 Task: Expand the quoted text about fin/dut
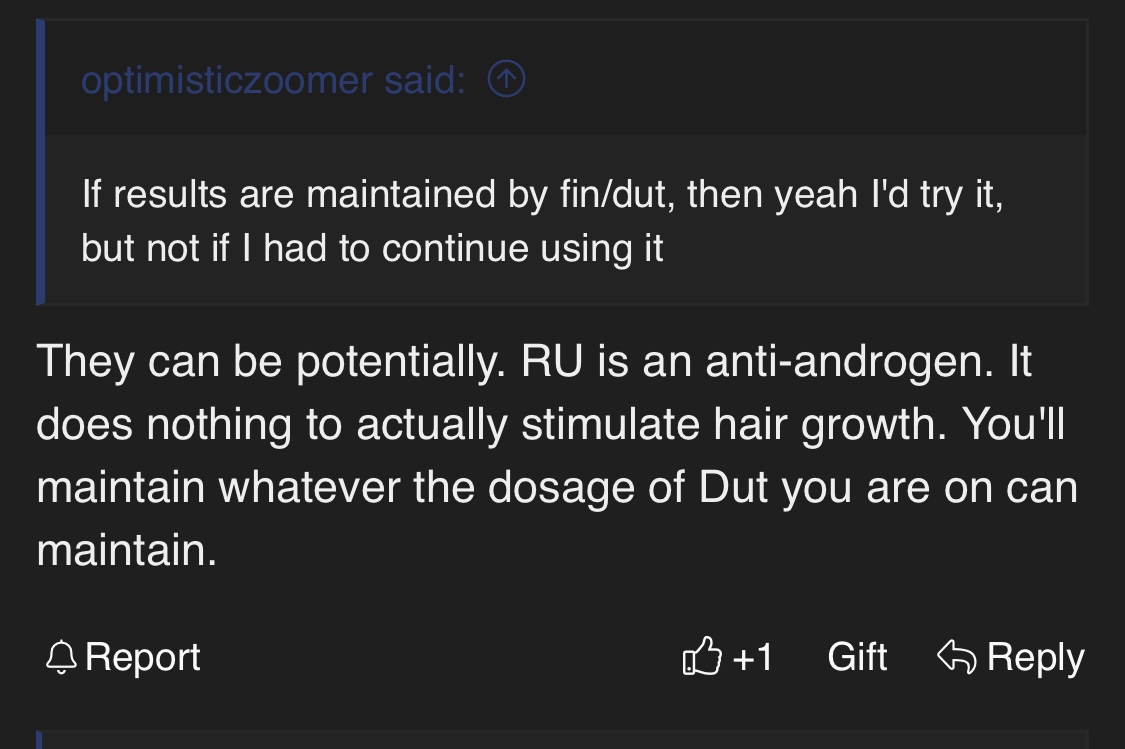coord(542,221)
